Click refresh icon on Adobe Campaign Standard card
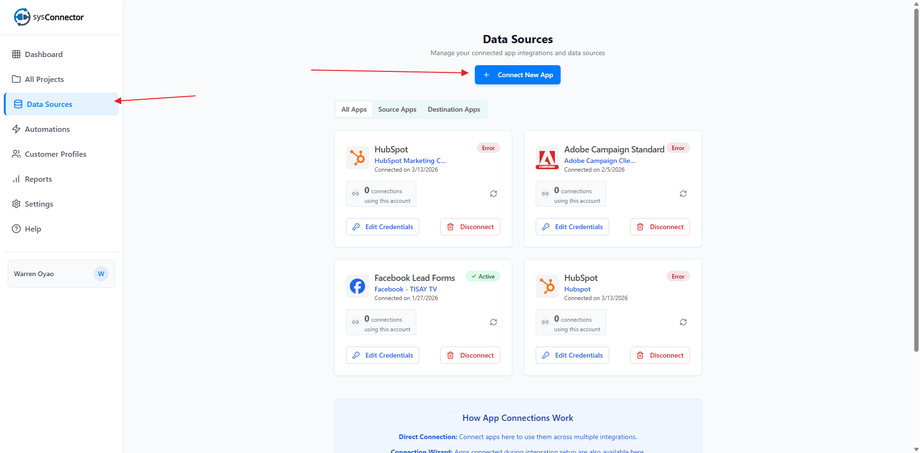Viewport: 920px width, 453px height. 683,194
